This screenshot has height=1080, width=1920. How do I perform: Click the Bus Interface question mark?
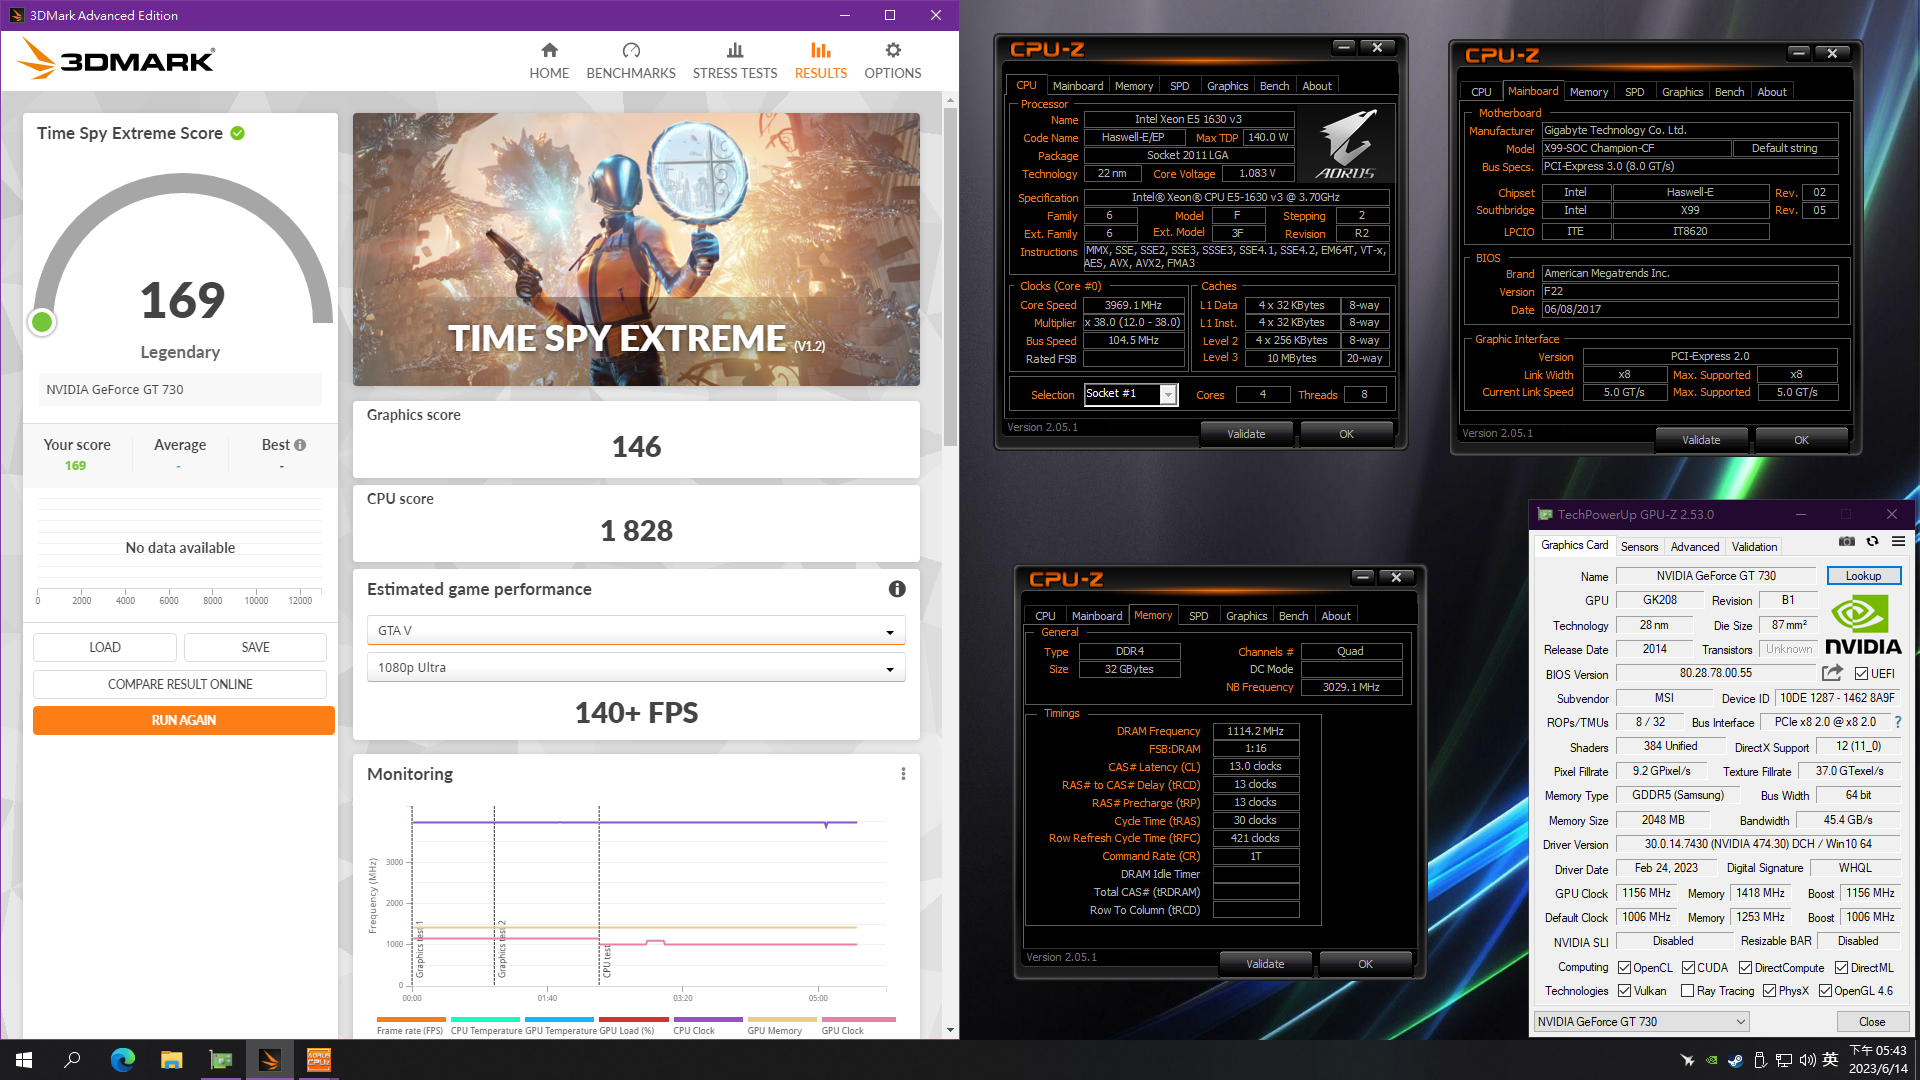(1897, 722)
